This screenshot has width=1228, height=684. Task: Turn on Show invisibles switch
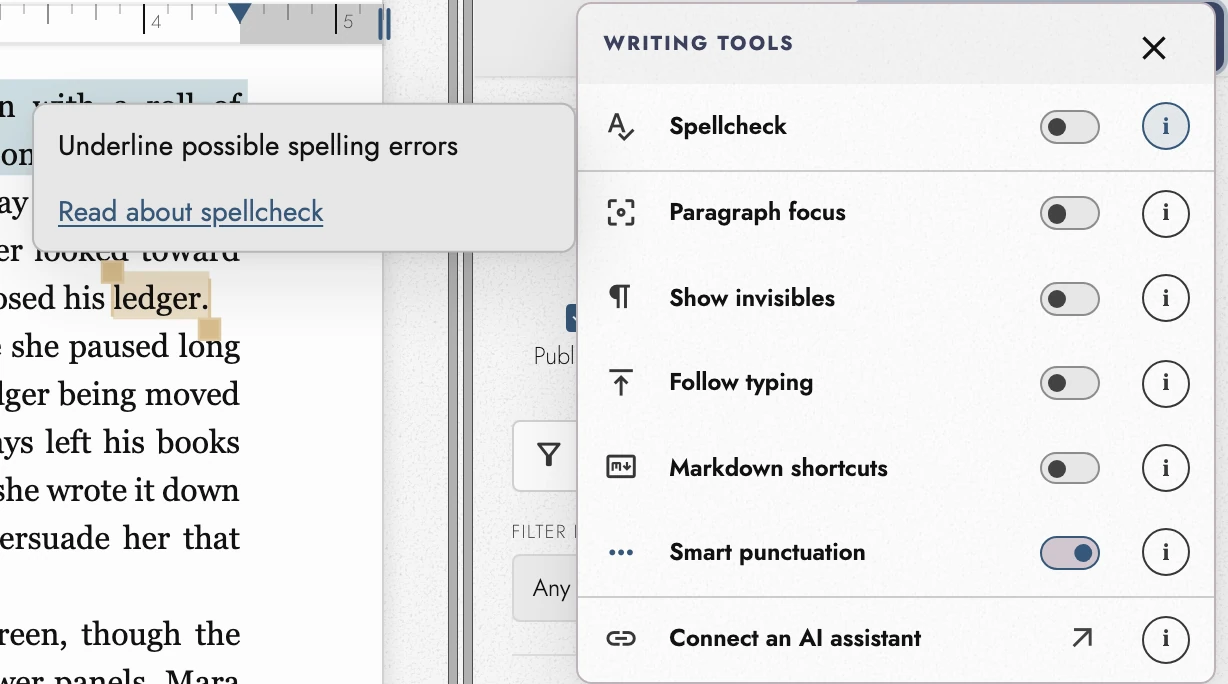click(x=1070, y=298)
